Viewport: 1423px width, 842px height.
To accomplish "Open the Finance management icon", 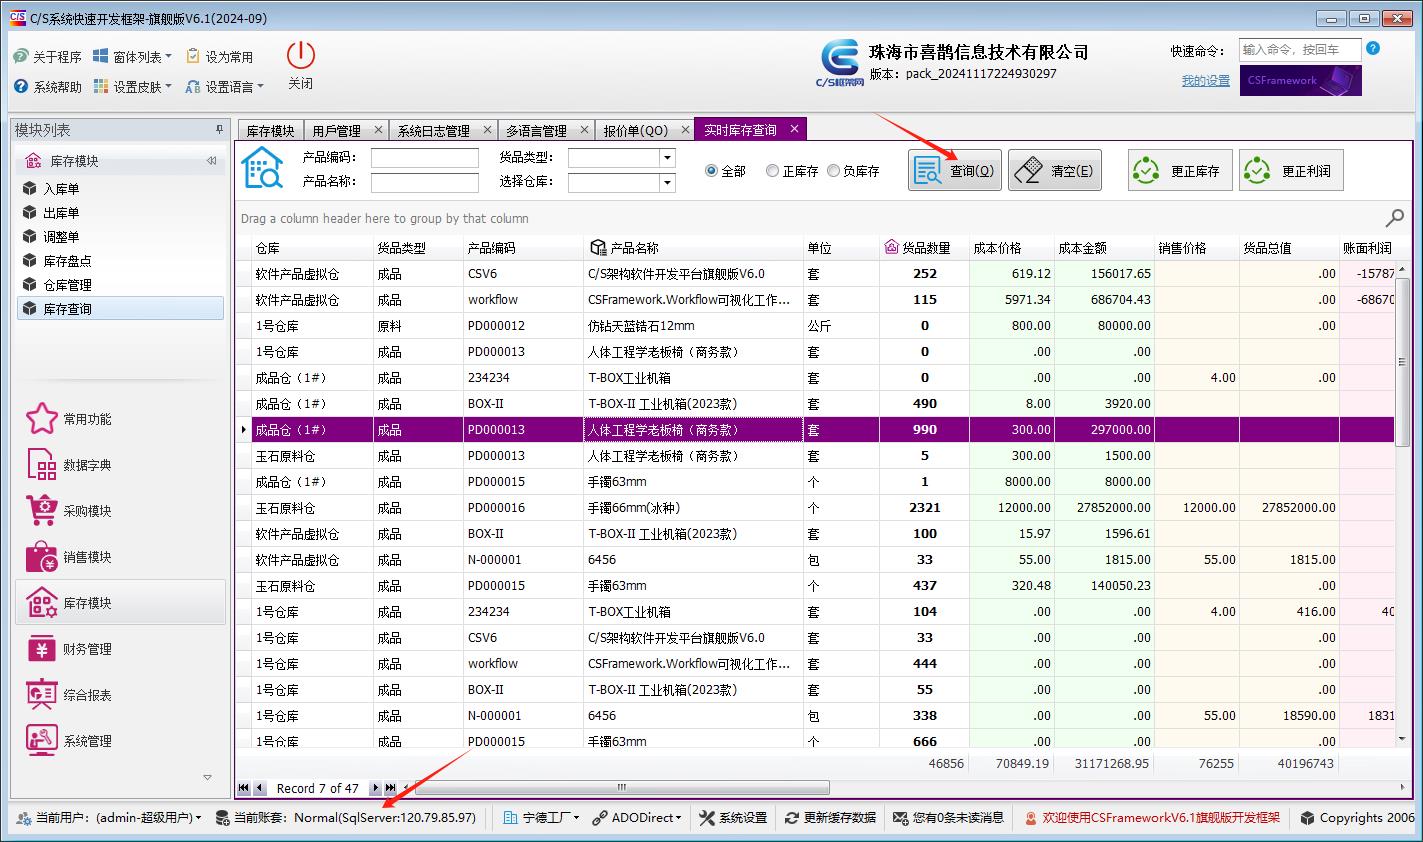I will point(42,649).
